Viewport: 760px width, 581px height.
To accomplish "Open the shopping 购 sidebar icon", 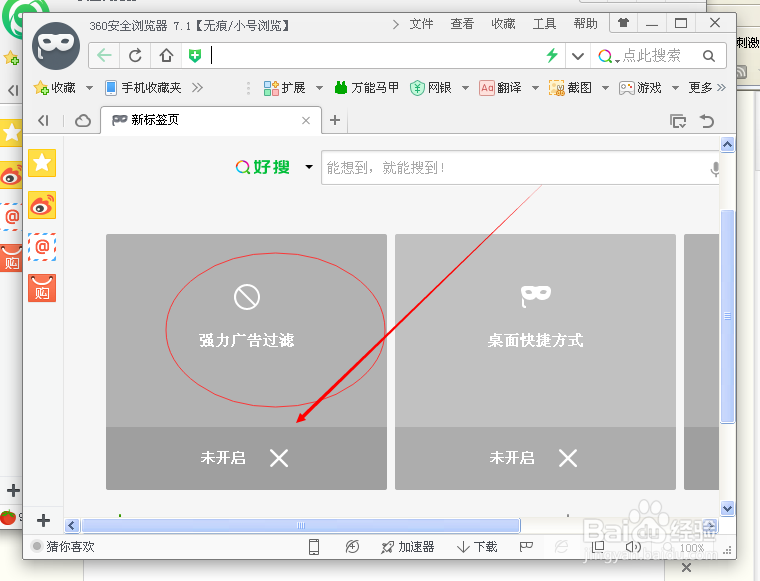I will pyautogui.click(x=42, y=288).
